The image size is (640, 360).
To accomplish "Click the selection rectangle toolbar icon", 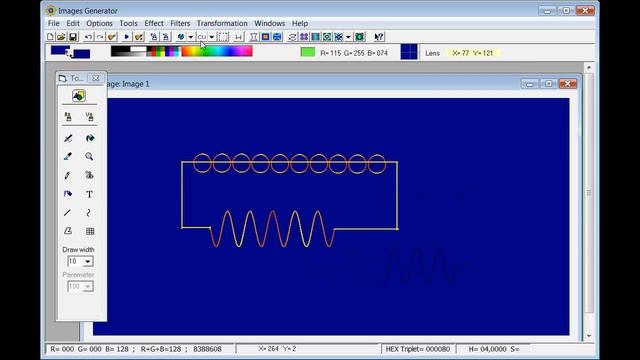I will 223,37.
